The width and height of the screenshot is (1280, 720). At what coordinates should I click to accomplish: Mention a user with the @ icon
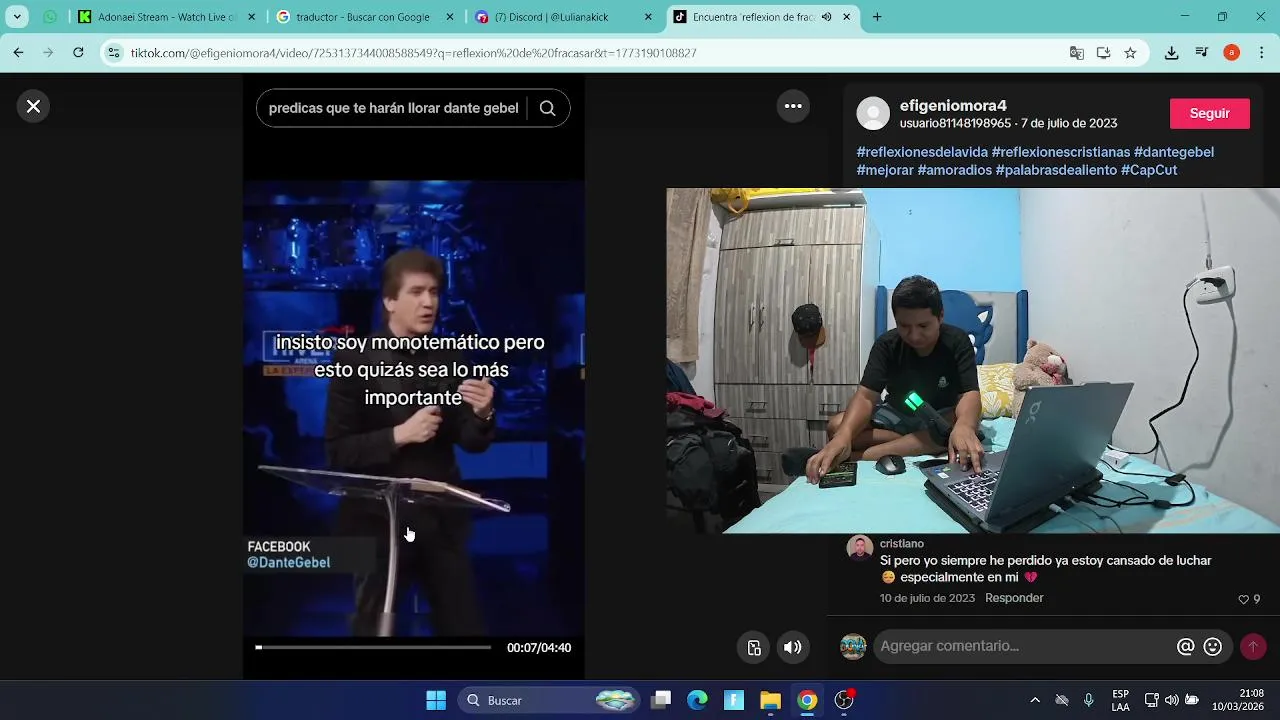pyautogui.click(x=1186, y=647)
